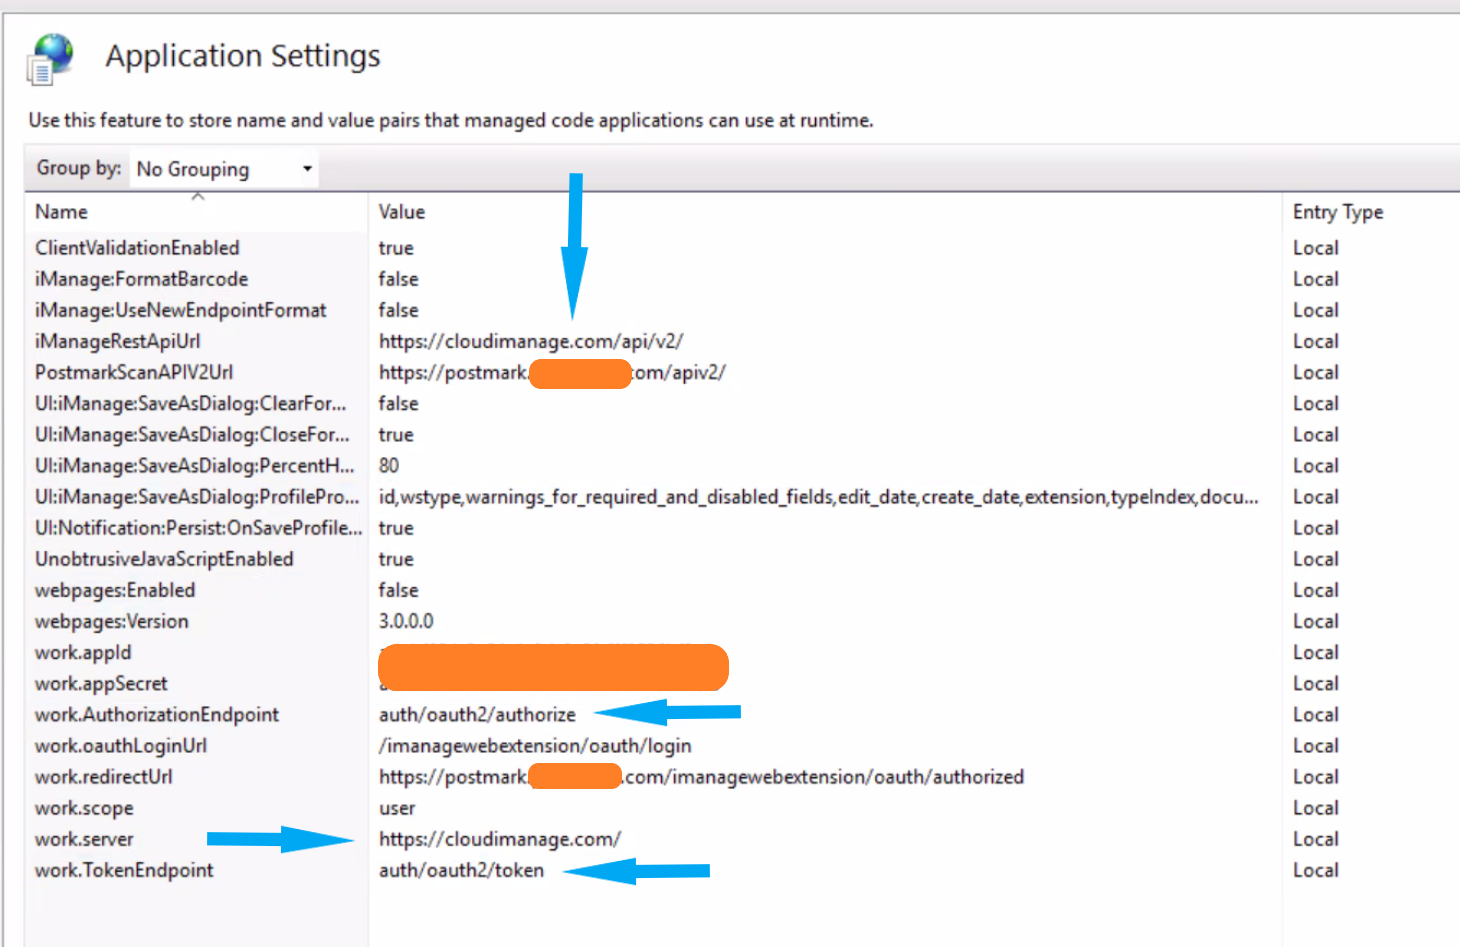The image size is (1460, 947).
Task: Click the Application Settings globe icon
Action: 51,59
